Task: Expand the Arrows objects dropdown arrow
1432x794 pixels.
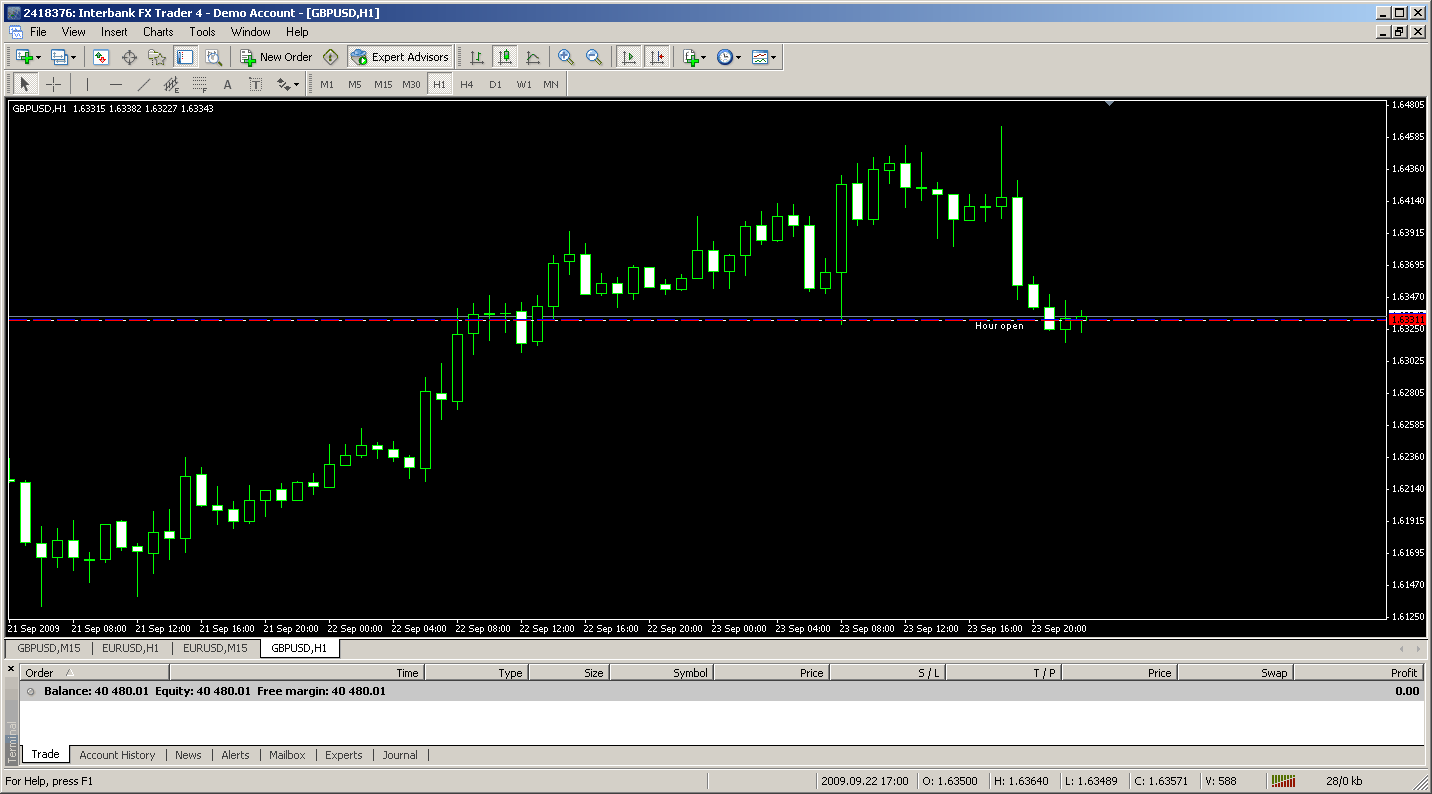Action: click(297, 85)
